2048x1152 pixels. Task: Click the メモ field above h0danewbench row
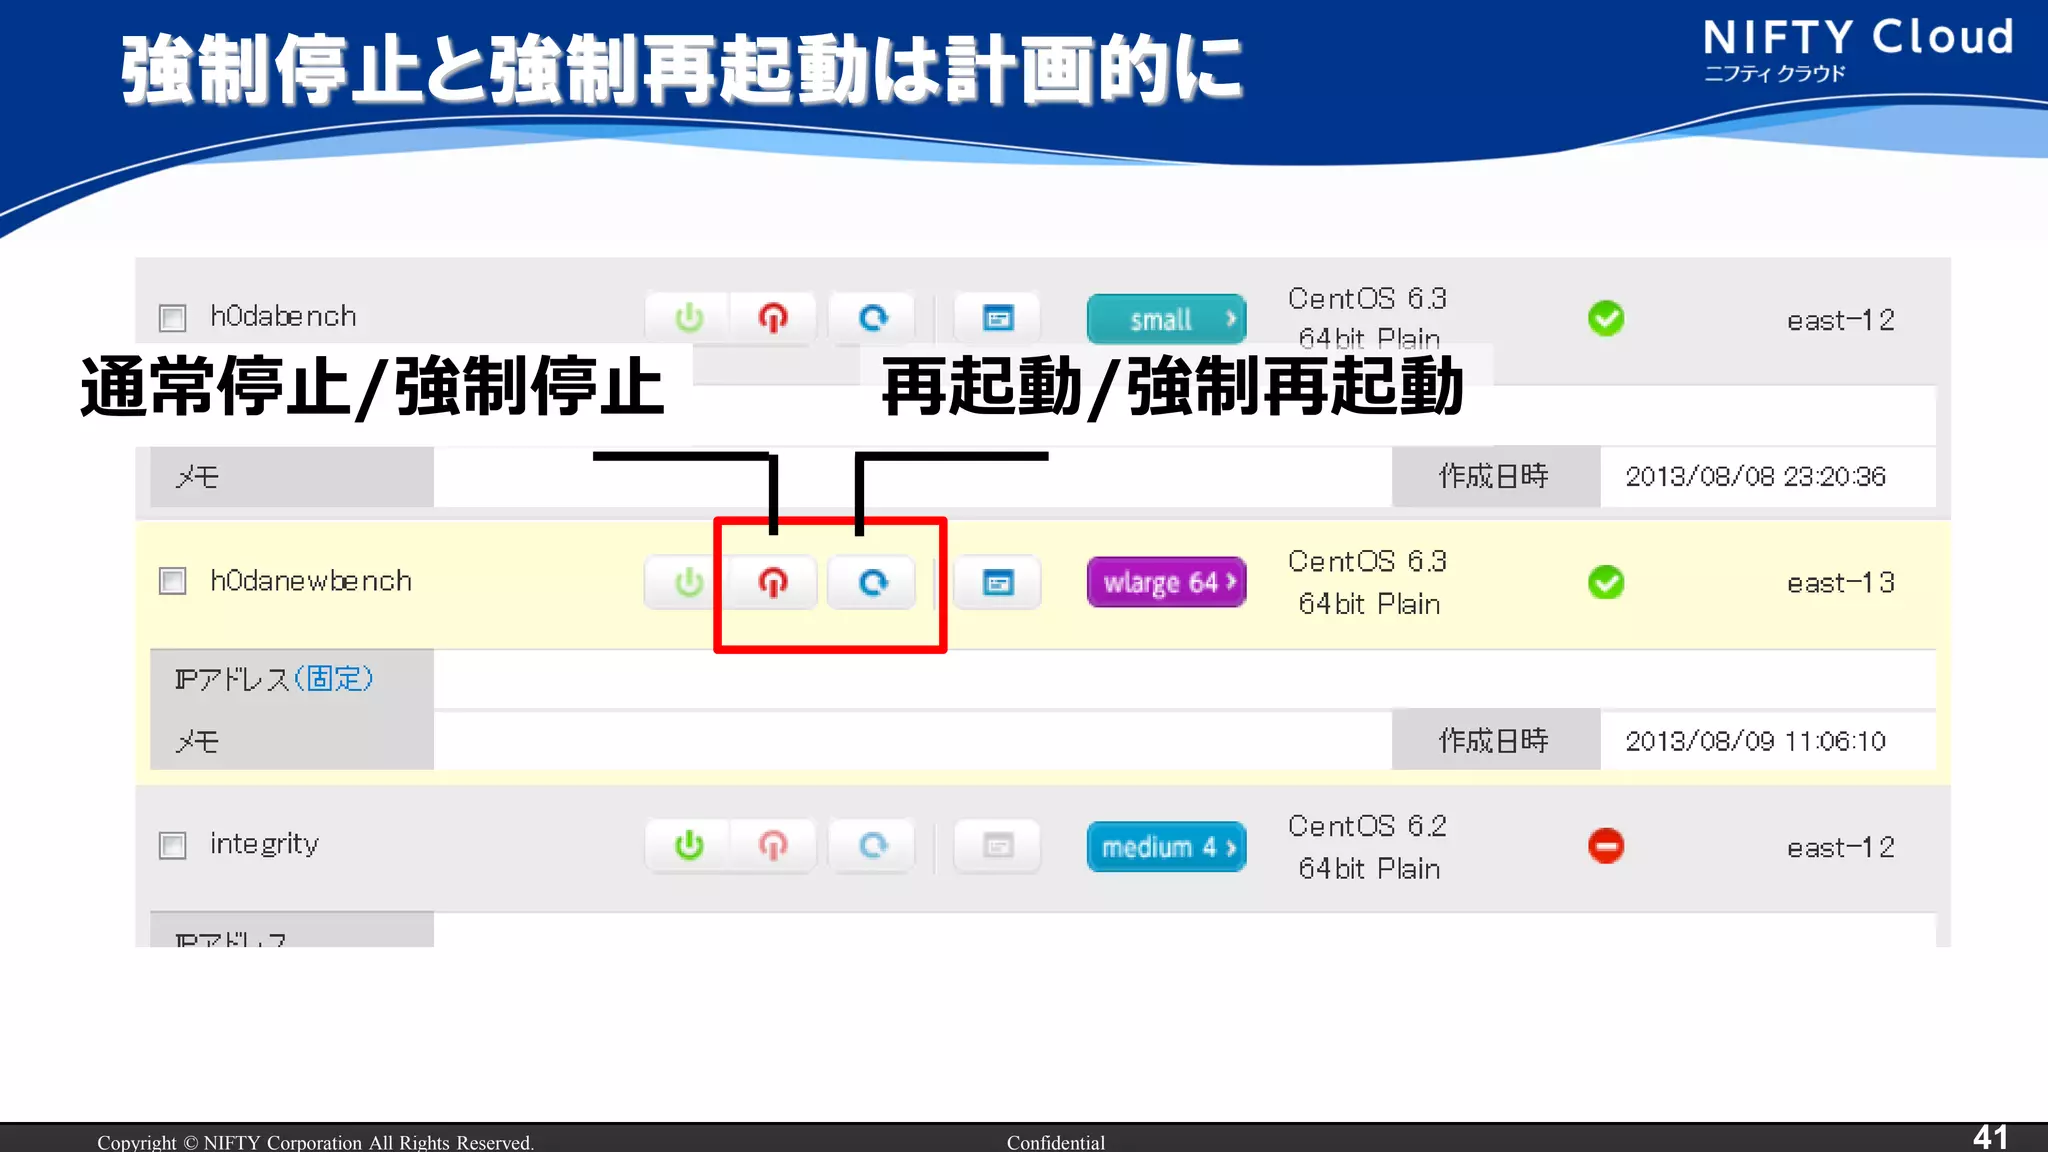point(912,477)
